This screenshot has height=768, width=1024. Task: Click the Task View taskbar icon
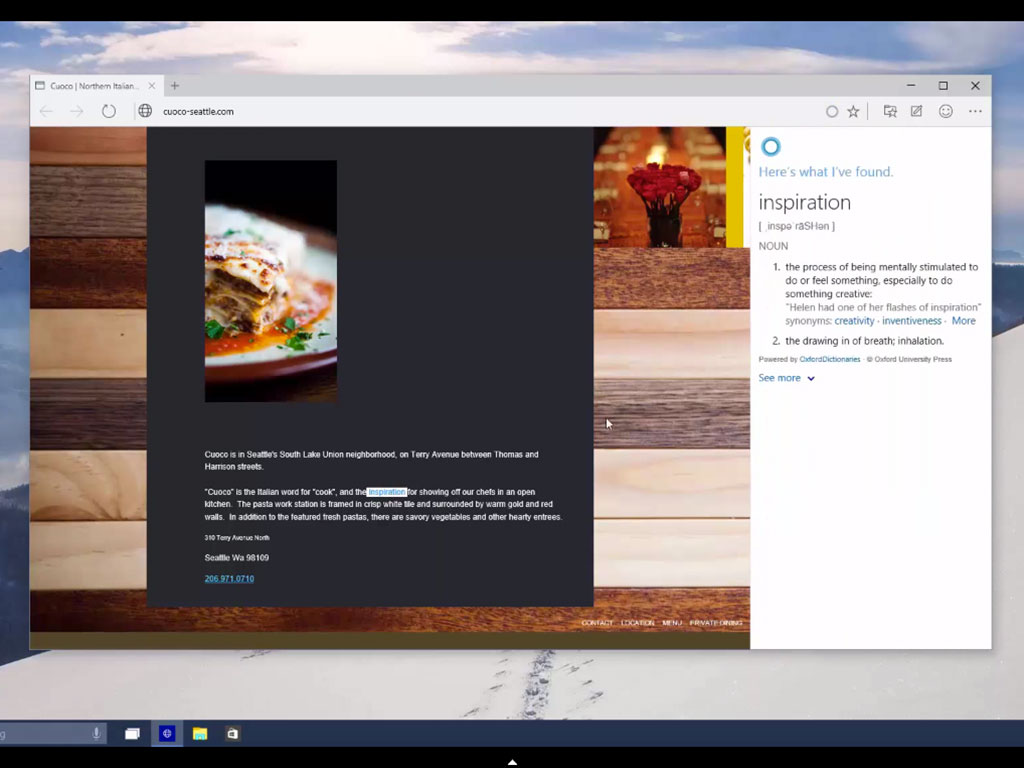pyautogui.click(x=132, y=734)
